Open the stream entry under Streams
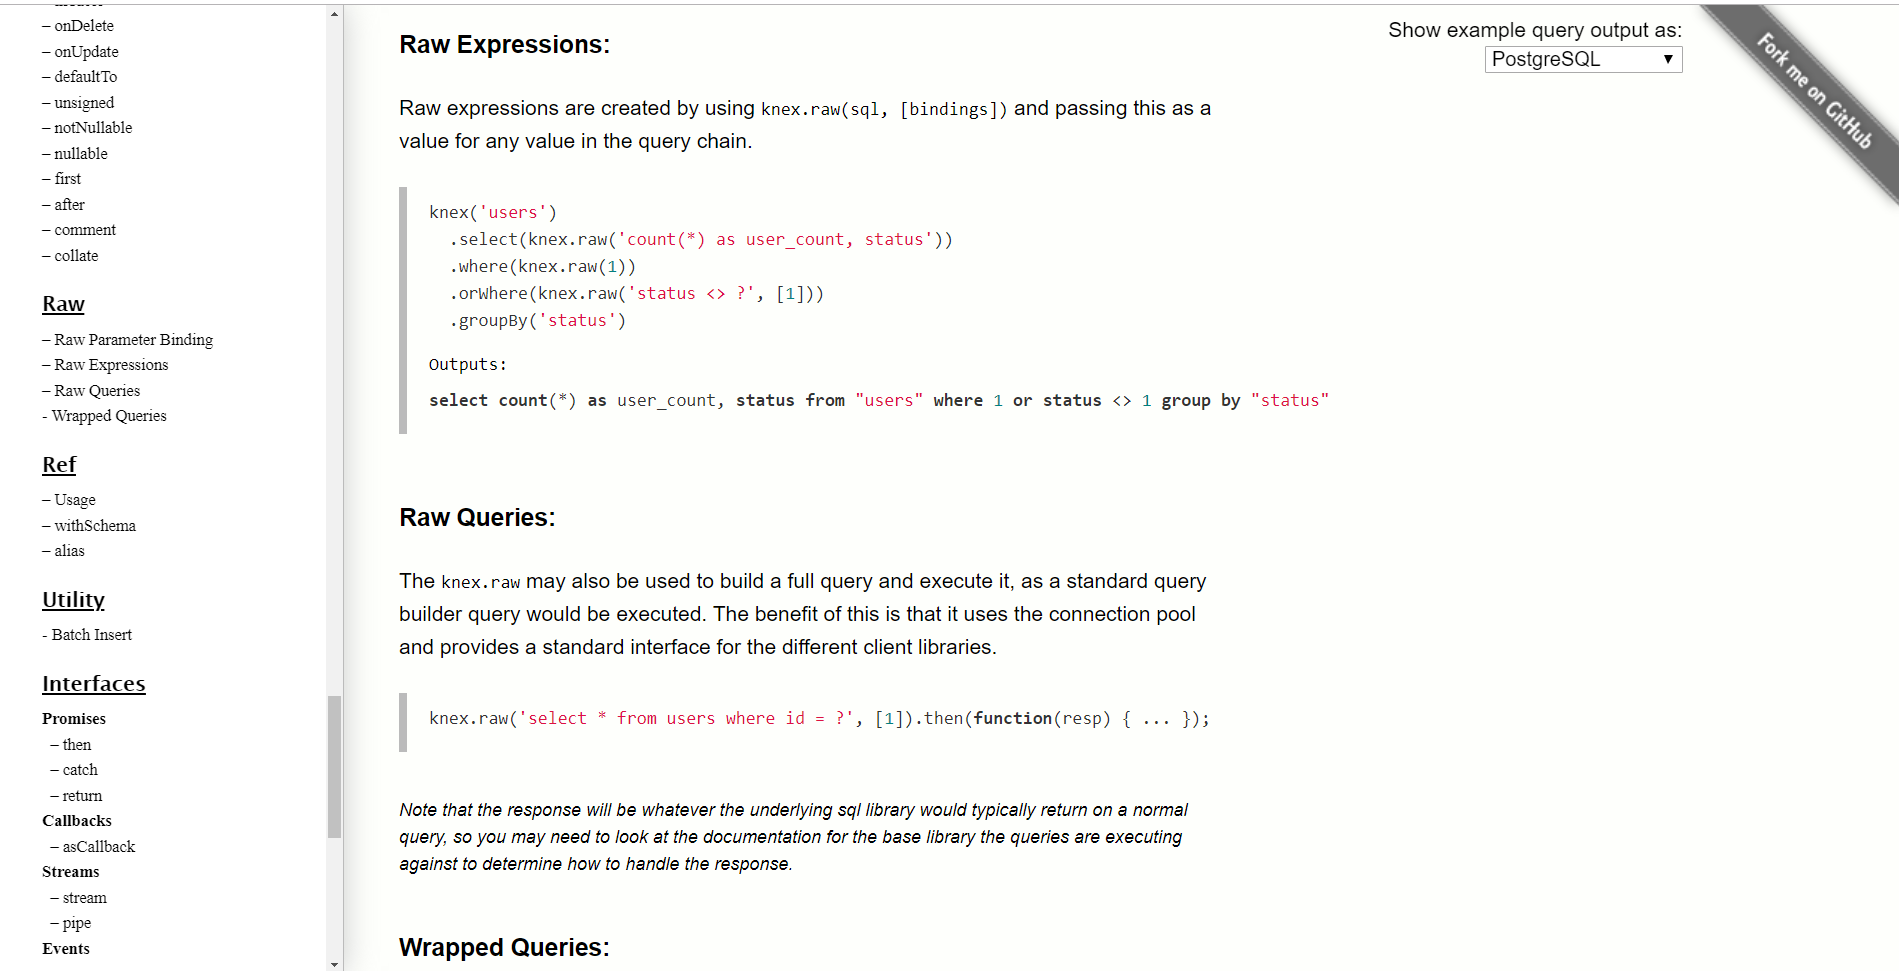The height and width of the screenshot is (971, 1899). point(84,898)
